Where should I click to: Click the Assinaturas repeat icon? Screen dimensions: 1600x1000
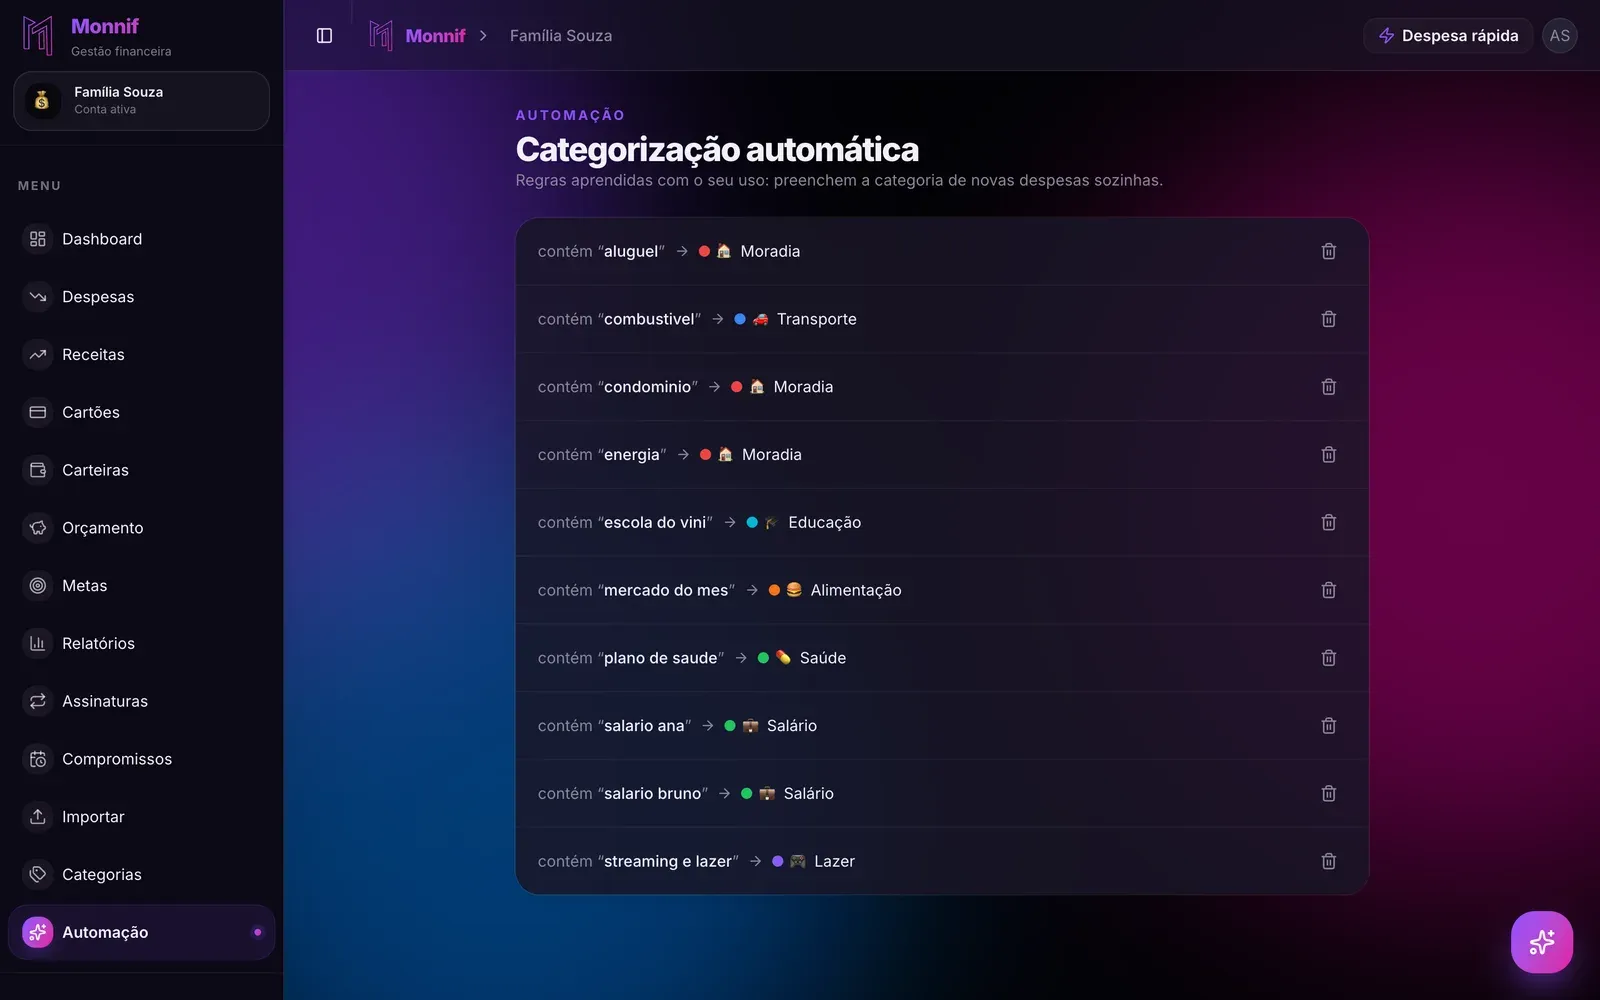(38, 701)
